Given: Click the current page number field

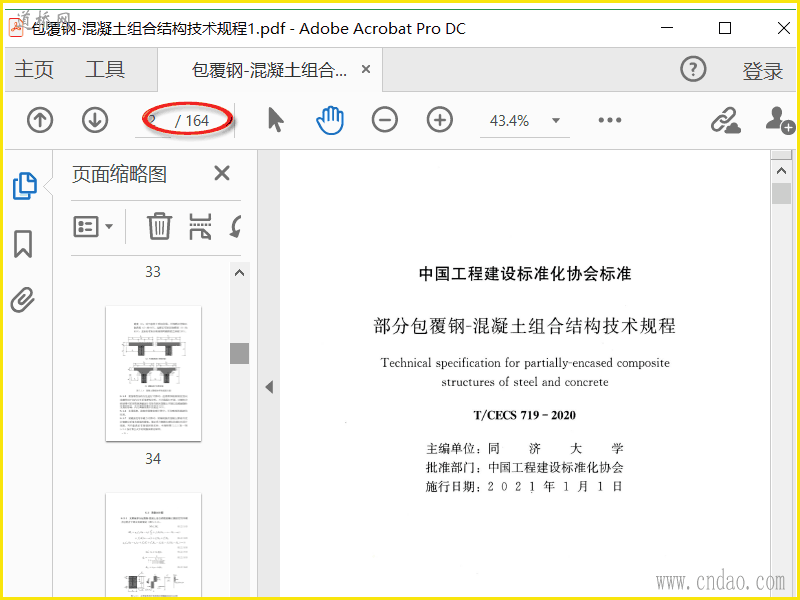Looking at the screenshot, I should 153,121.
